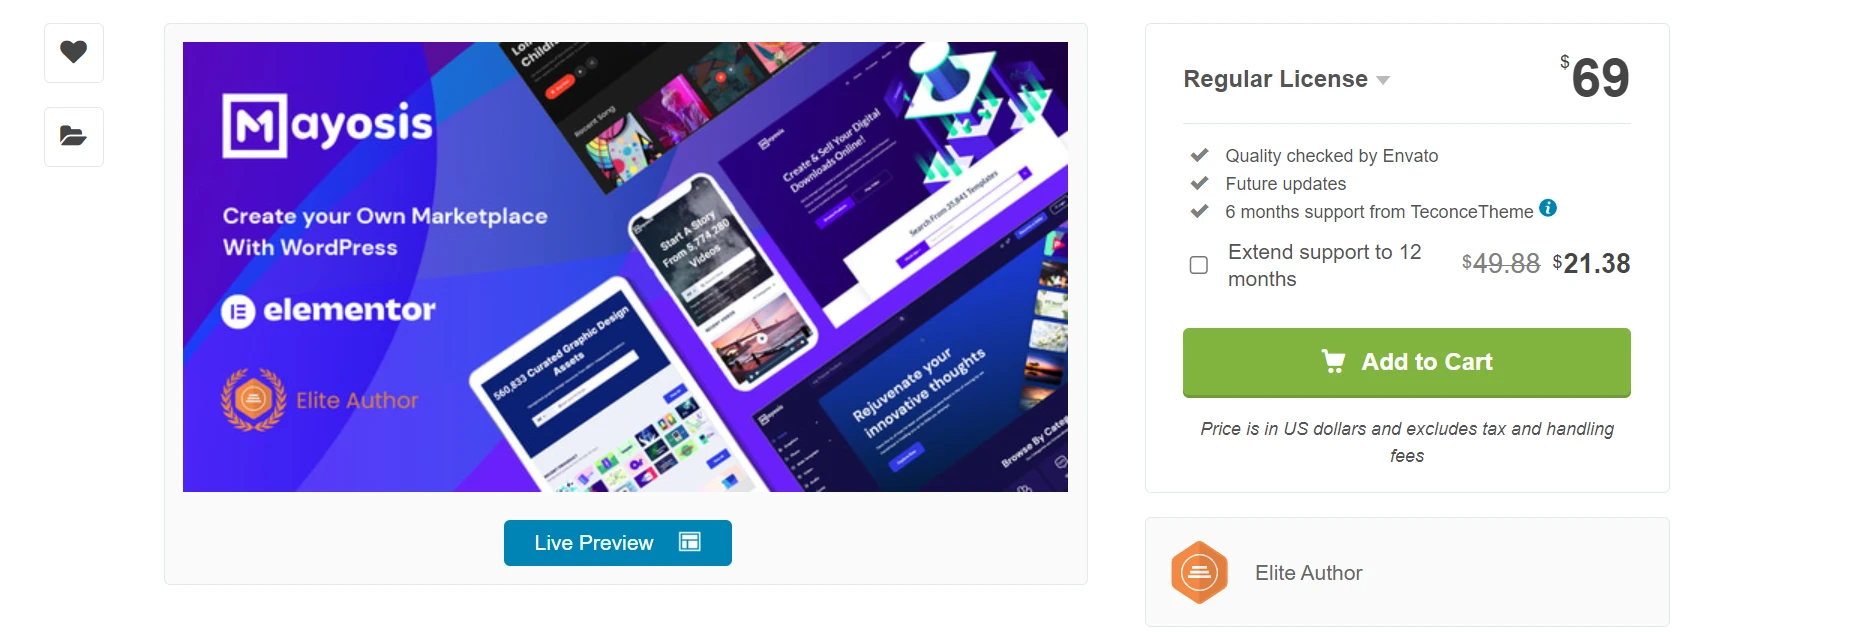Image resolution: width=1856 pixels, height=638 pixels.
Task: Click the Extend support to 12 months label
Action: pos(1324,265)
